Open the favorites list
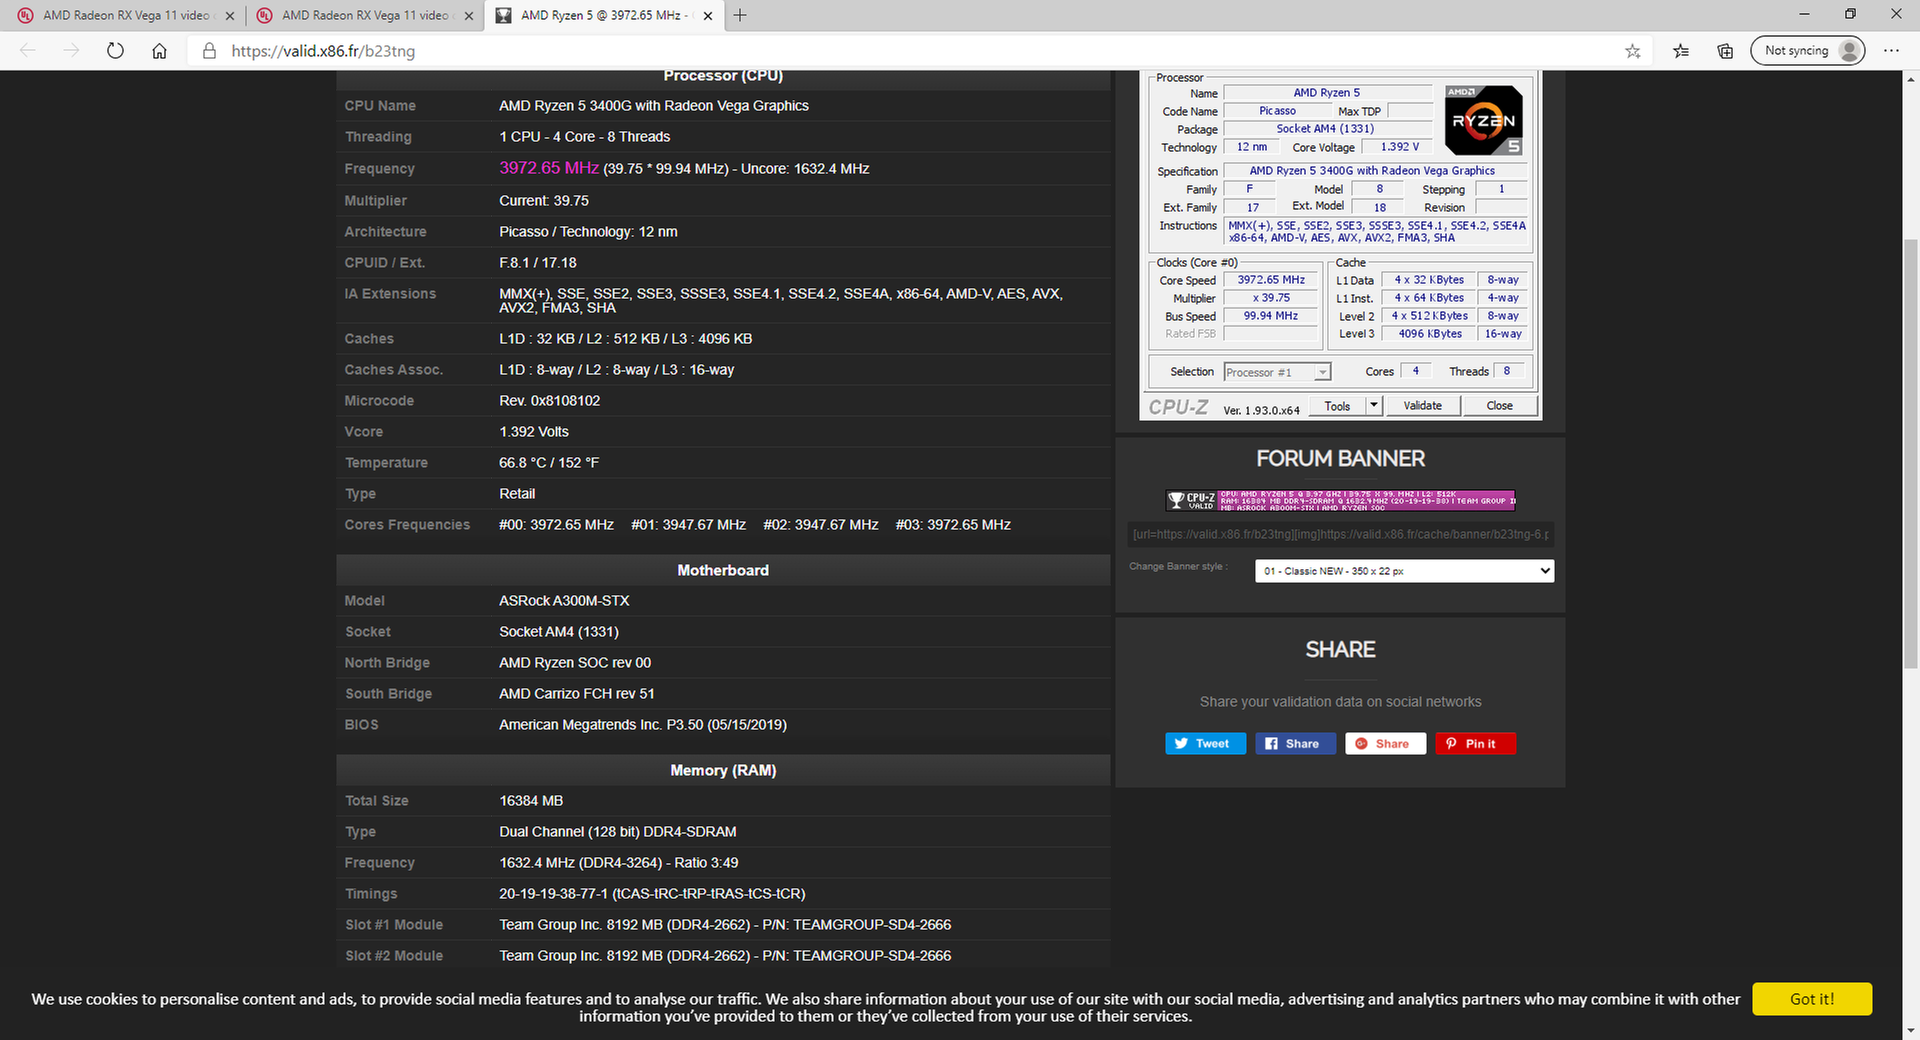This screenshot has width=1920, height=1040. (x=1681, y=50)
